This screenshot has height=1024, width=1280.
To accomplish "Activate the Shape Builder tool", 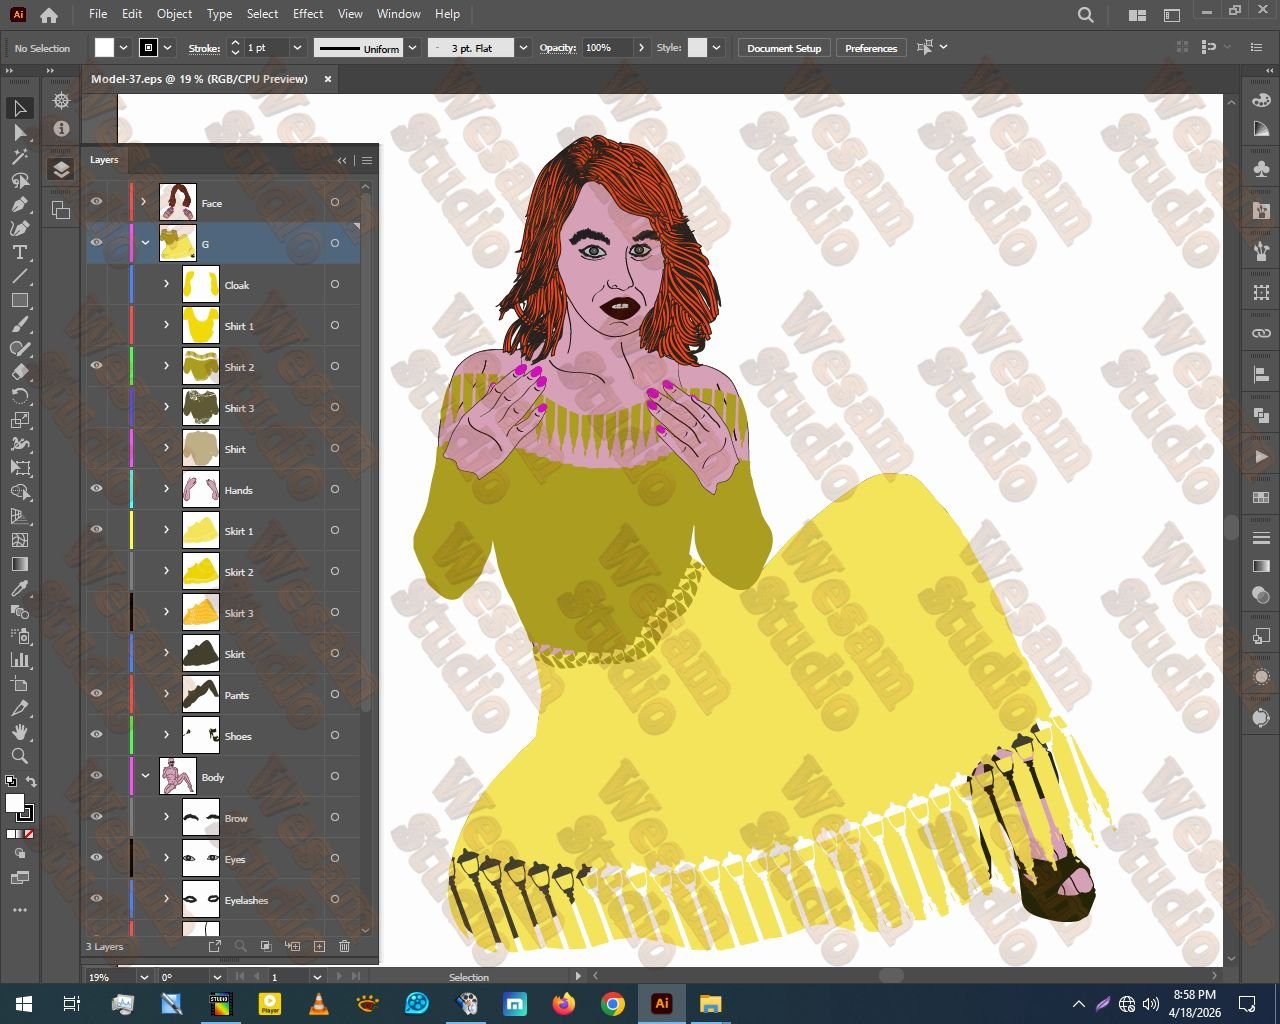I will pyautogui.click(x=20, y=492).
